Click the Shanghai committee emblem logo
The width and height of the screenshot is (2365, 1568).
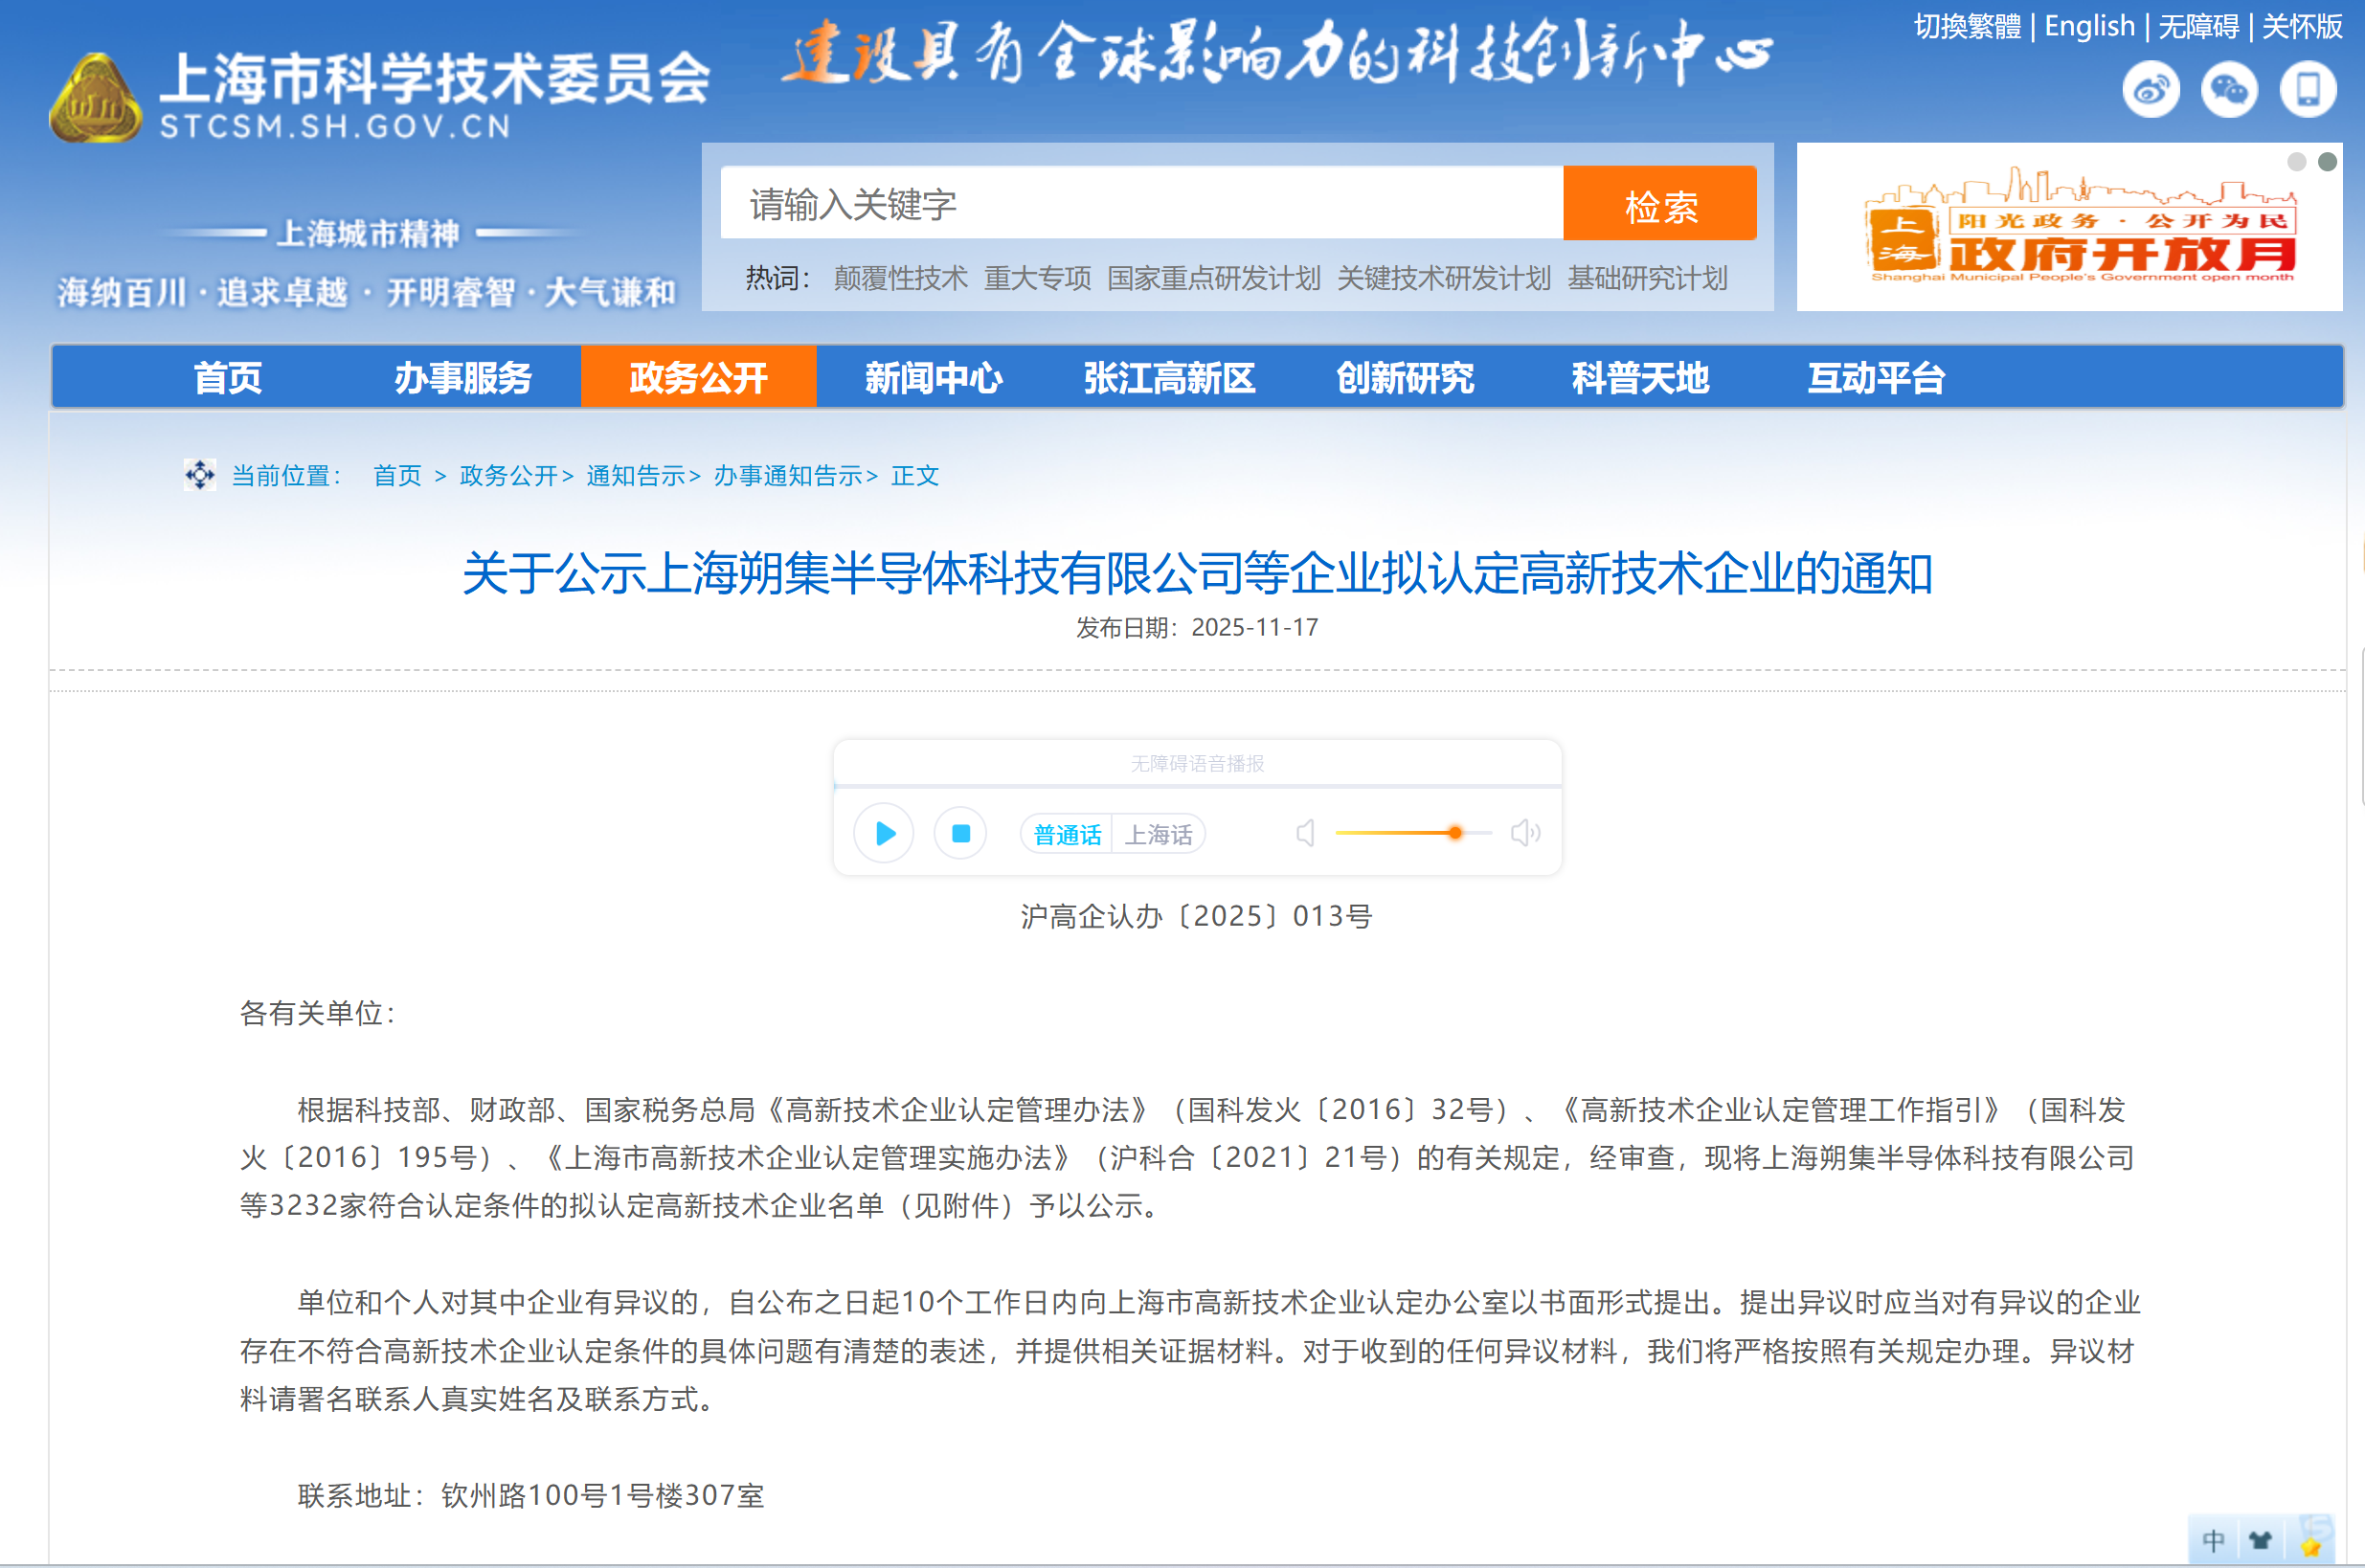click(95, 98)
